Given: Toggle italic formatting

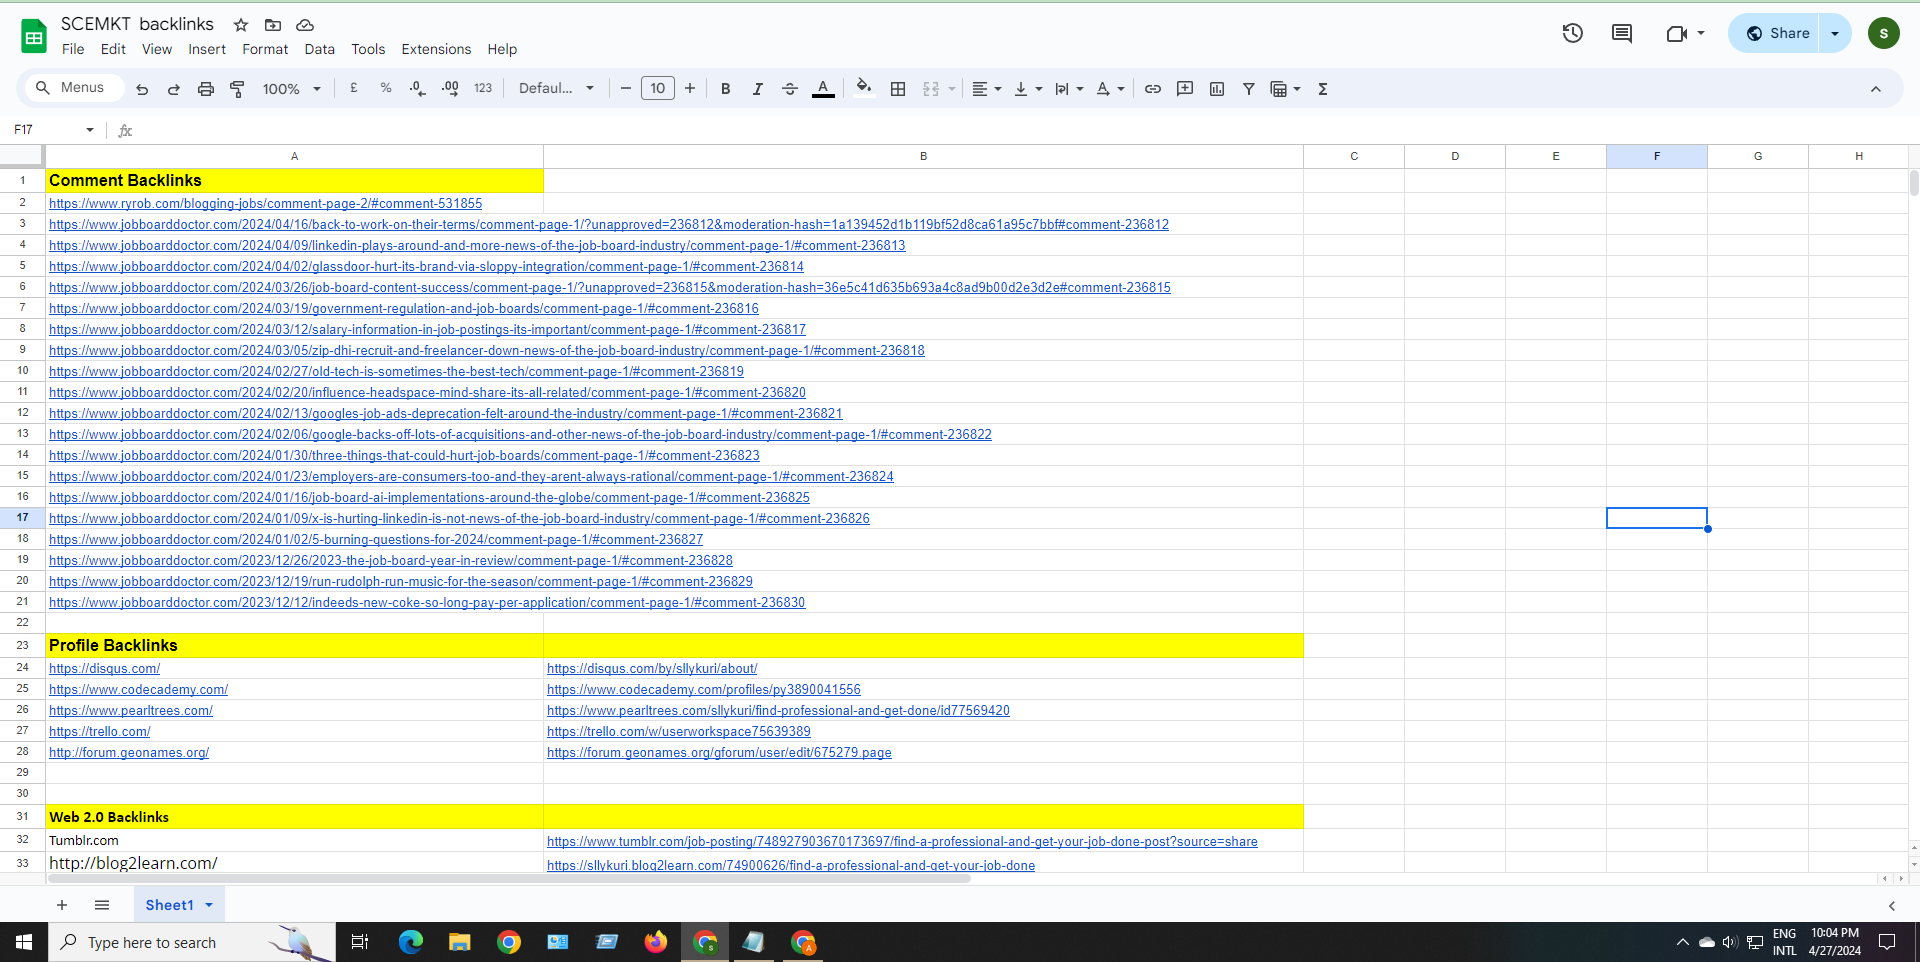Looking at the screenshot, I should coord(757,89).
